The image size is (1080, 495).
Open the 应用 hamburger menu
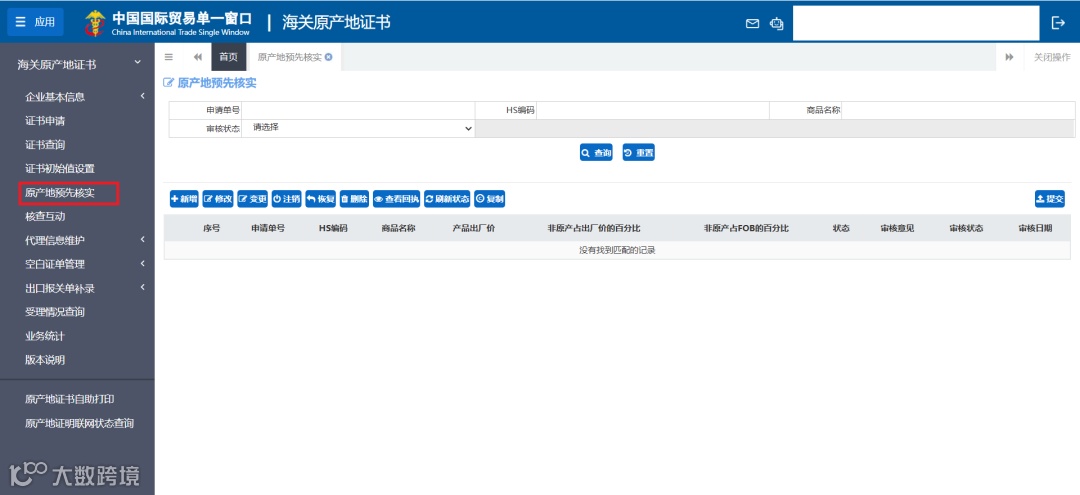click(35, 22)
